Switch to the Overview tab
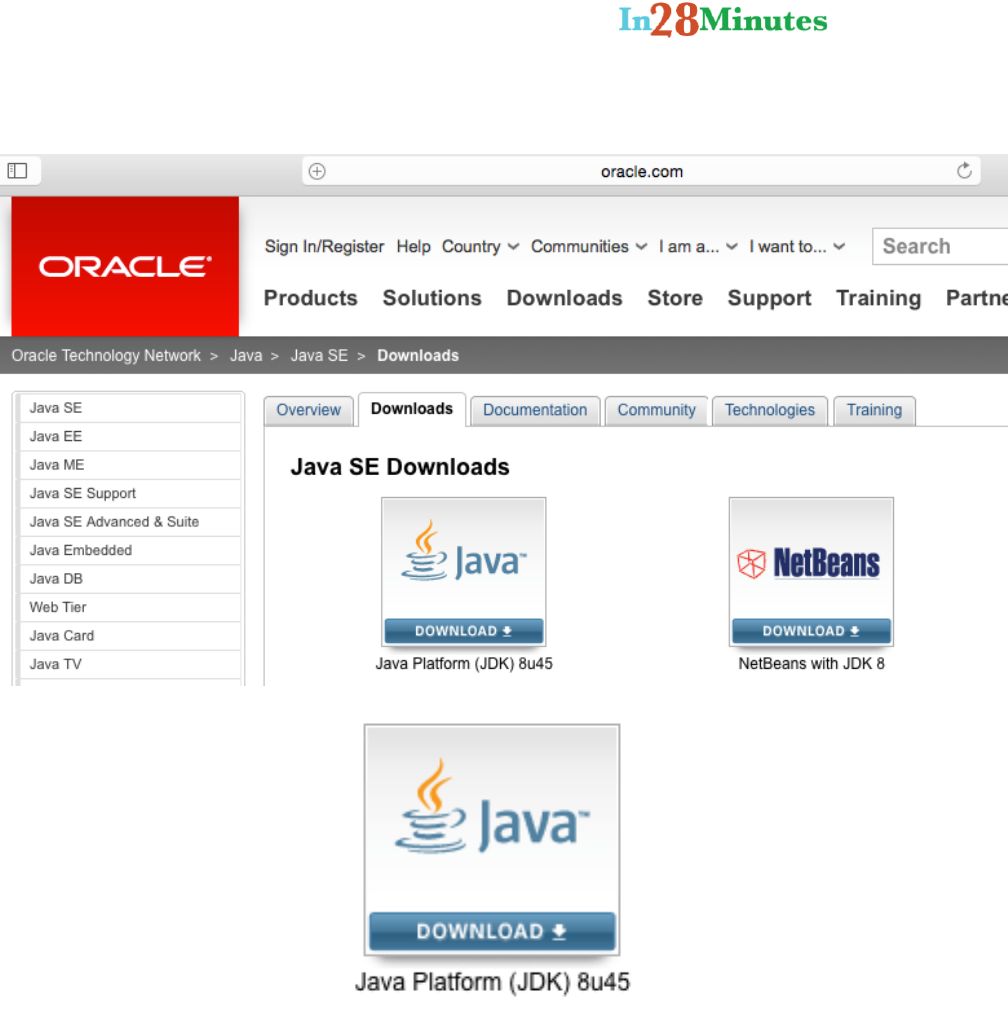Viewport: 1008px width, 1011px height. tap(308, 410)
